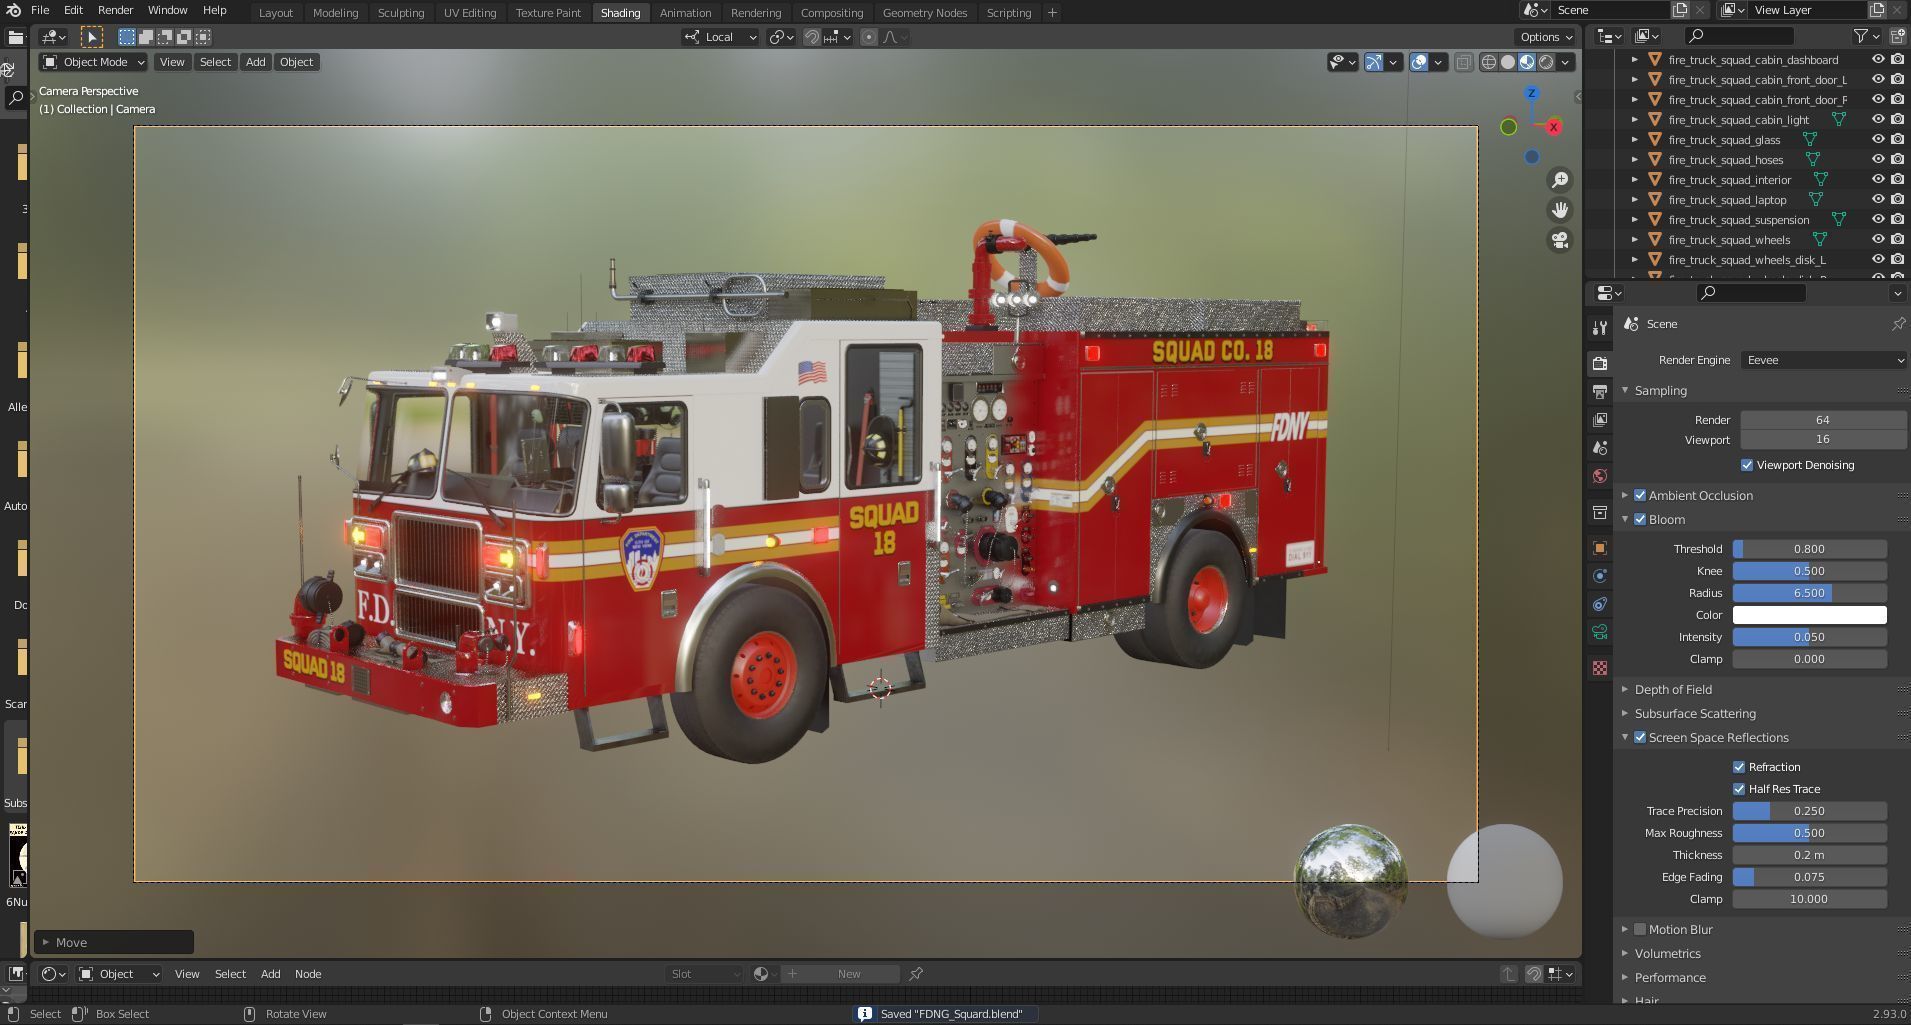Toggle X-Ray in viewport header
This screenshot has width=1911, height=1025.
1463,62
